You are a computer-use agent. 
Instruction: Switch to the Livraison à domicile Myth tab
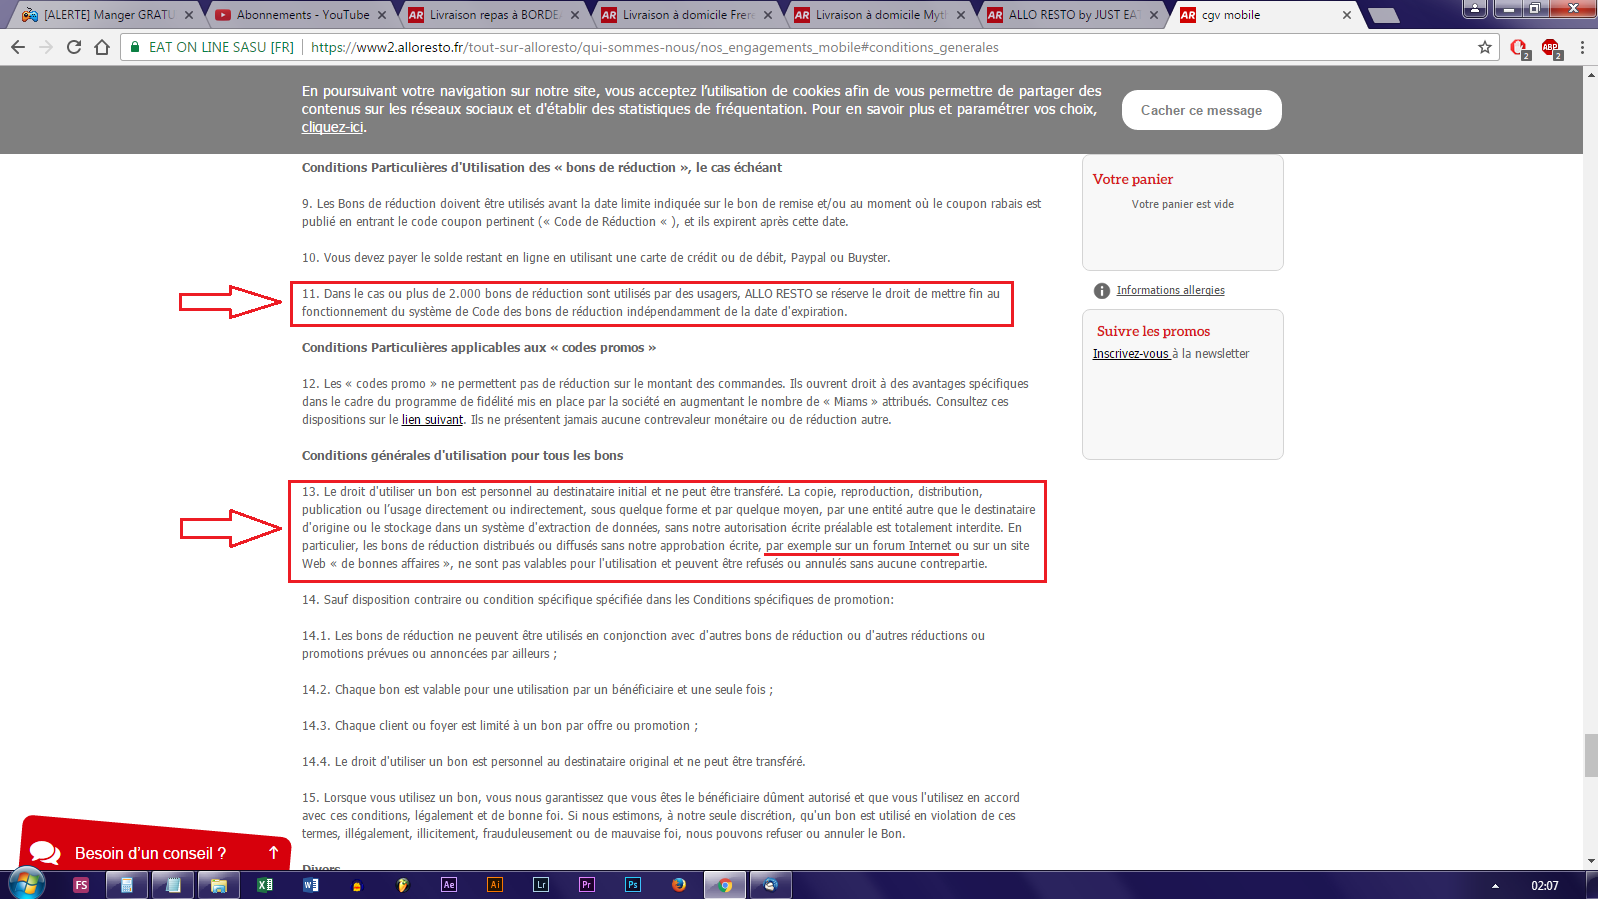880,15
